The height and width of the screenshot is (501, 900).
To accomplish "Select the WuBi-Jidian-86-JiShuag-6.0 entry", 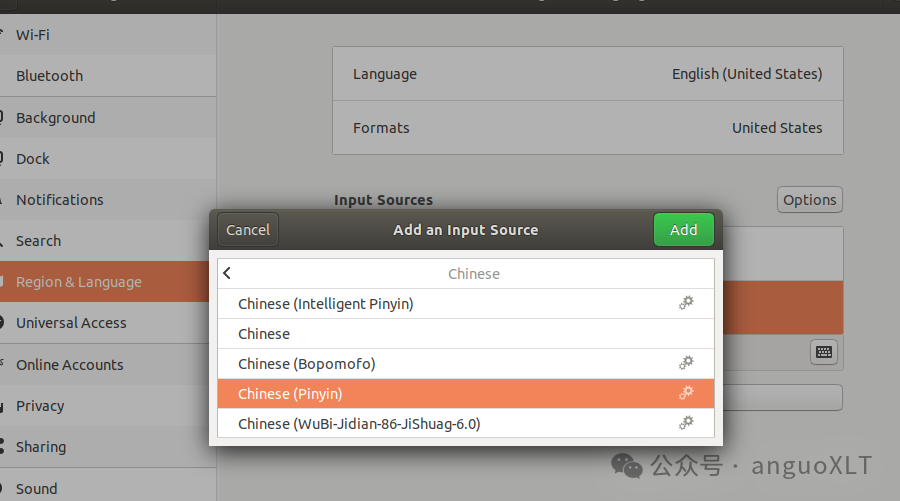I will tap(465, 424).
